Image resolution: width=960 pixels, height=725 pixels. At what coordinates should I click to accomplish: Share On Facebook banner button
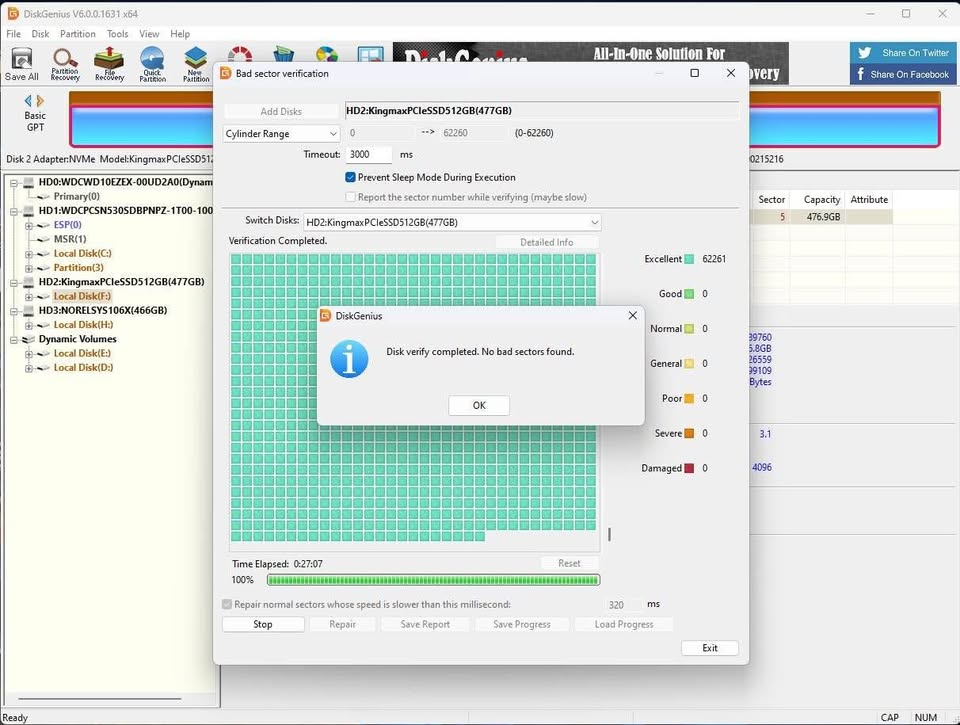click(x=903, y=74)
